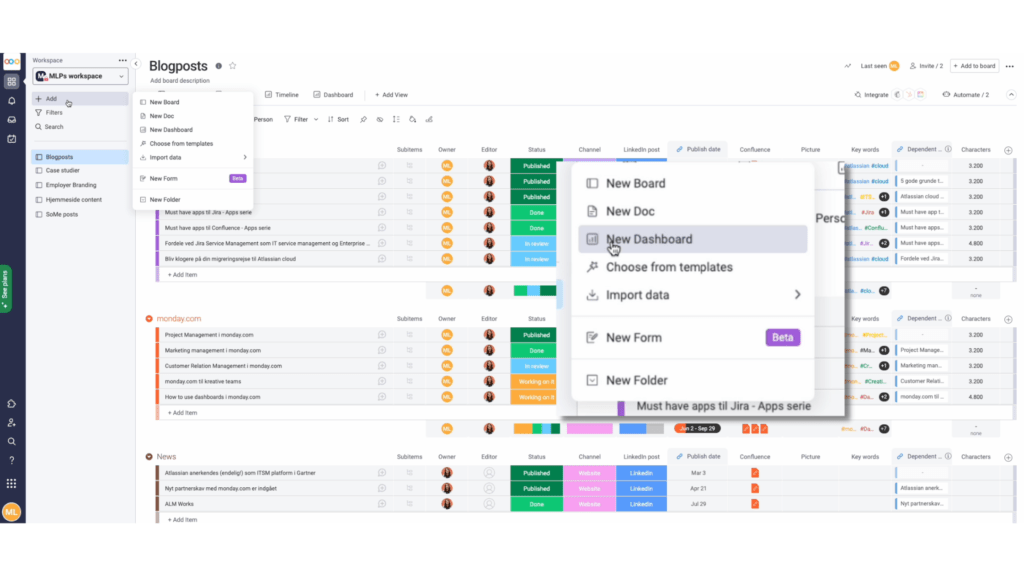Add a column with plus in monday.com header
The width and height of the screenshot is (1024, 576).
click(x=1008, y=319)
